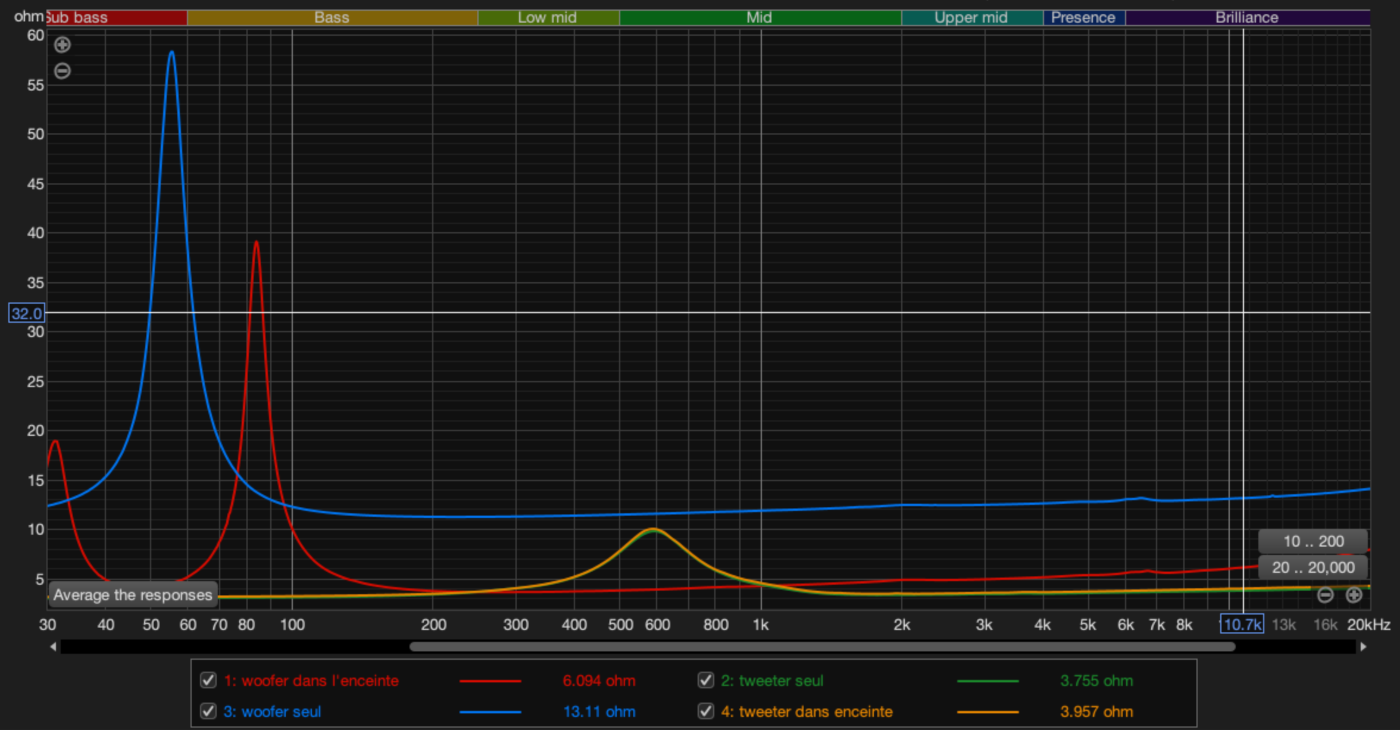Zoom in the frequency axis with plus icon
The width and height of the screenshot is (1400, 730).
(x=1354, y=595)
